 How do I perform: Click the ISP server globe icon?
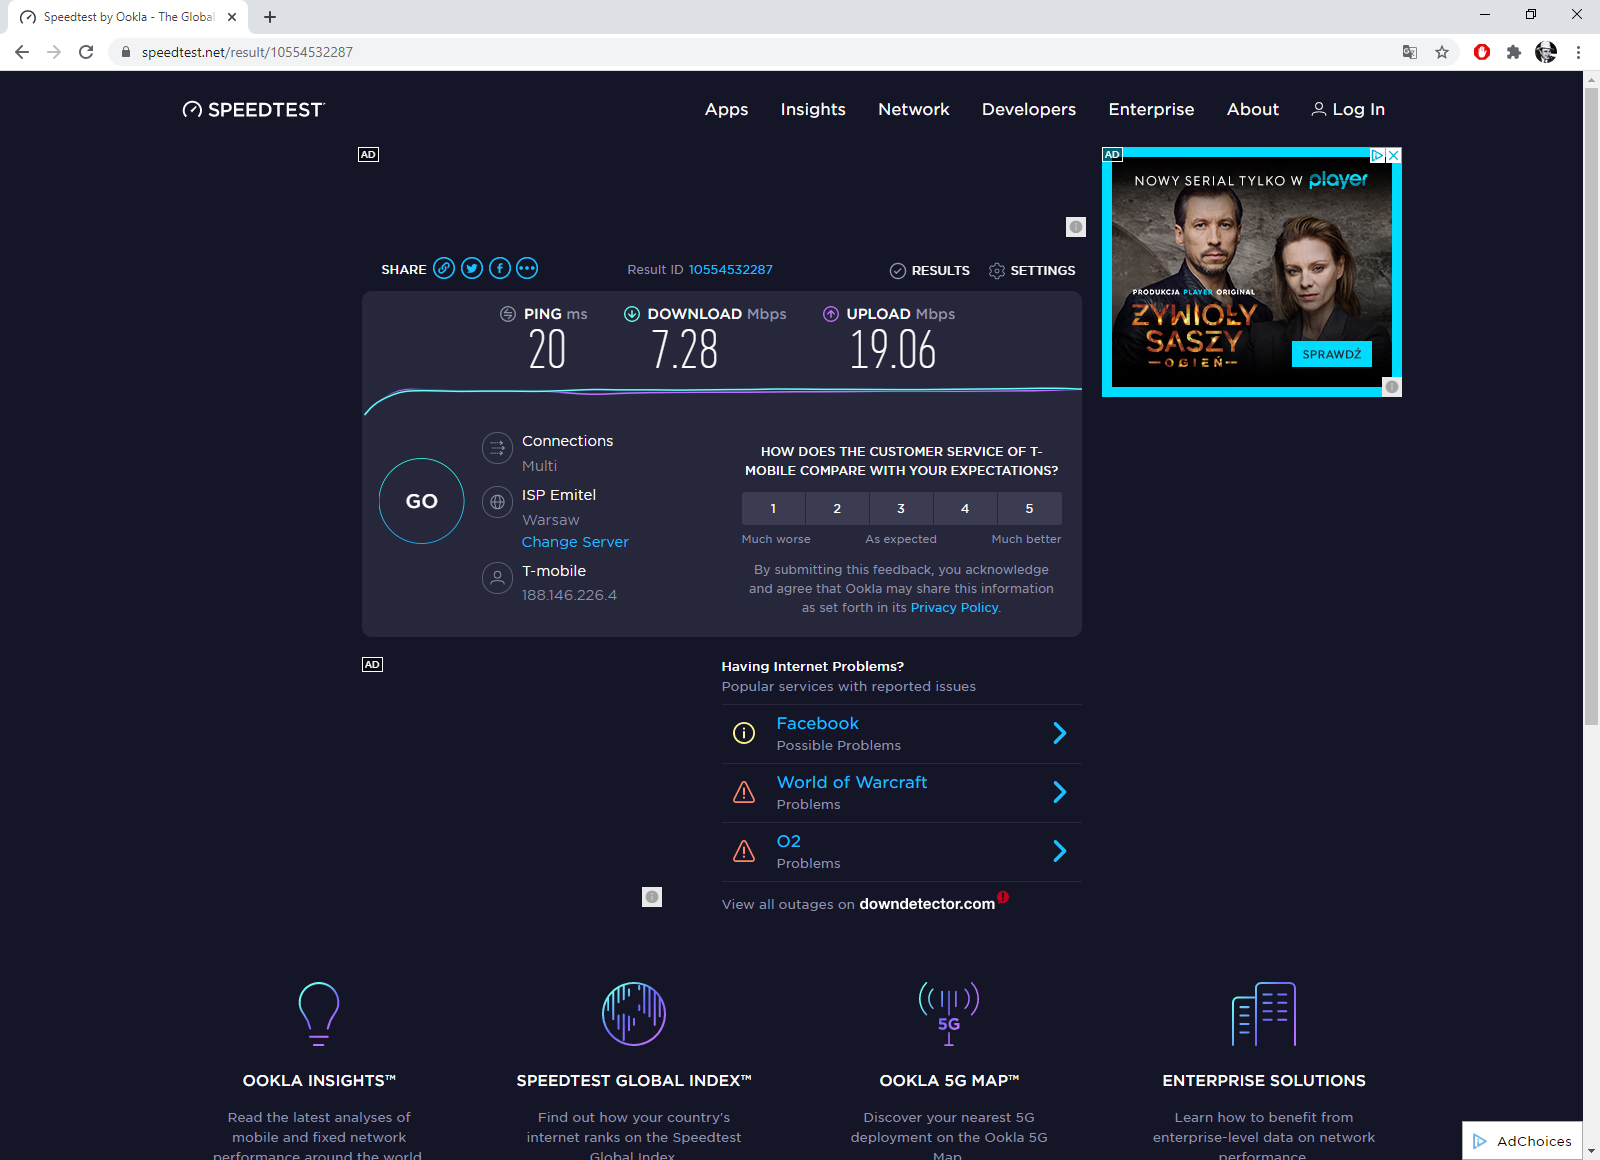[497, 502]
